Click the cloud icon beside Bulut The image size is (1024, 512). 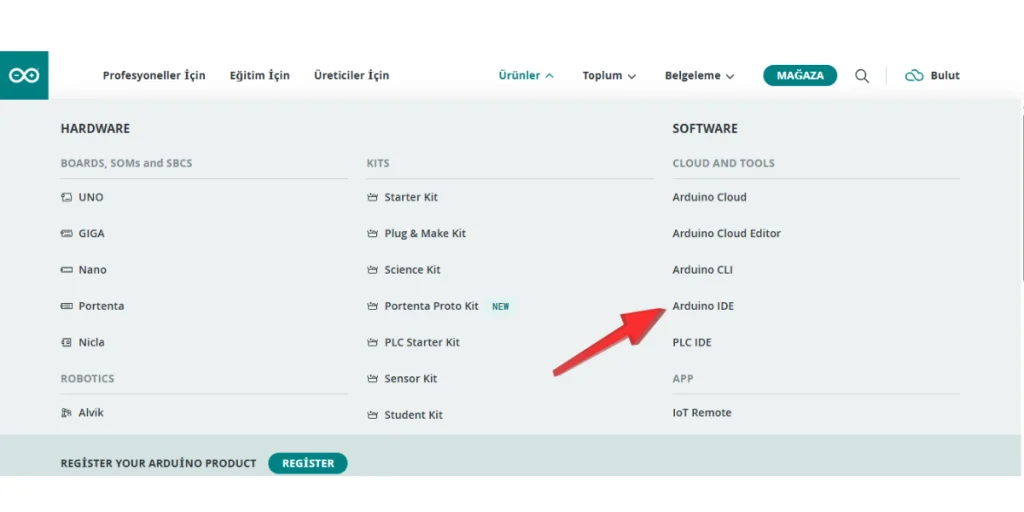[914, 76]
